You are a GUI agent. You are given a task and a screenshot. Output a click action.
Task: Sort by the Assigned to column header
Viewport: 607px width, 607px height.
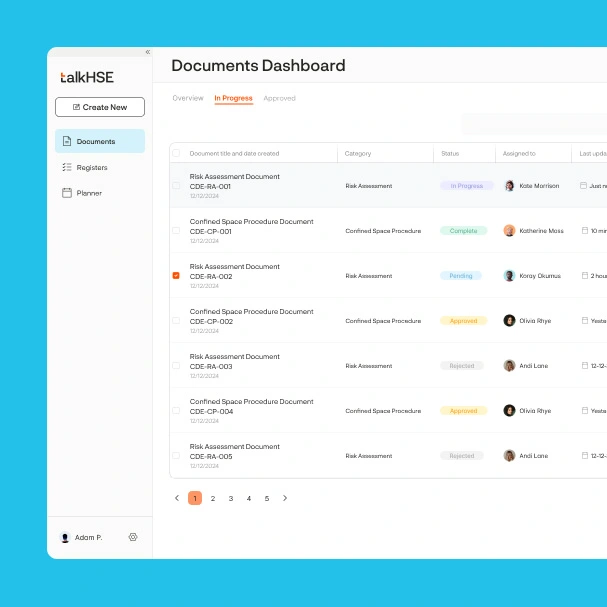coord(519,153)
